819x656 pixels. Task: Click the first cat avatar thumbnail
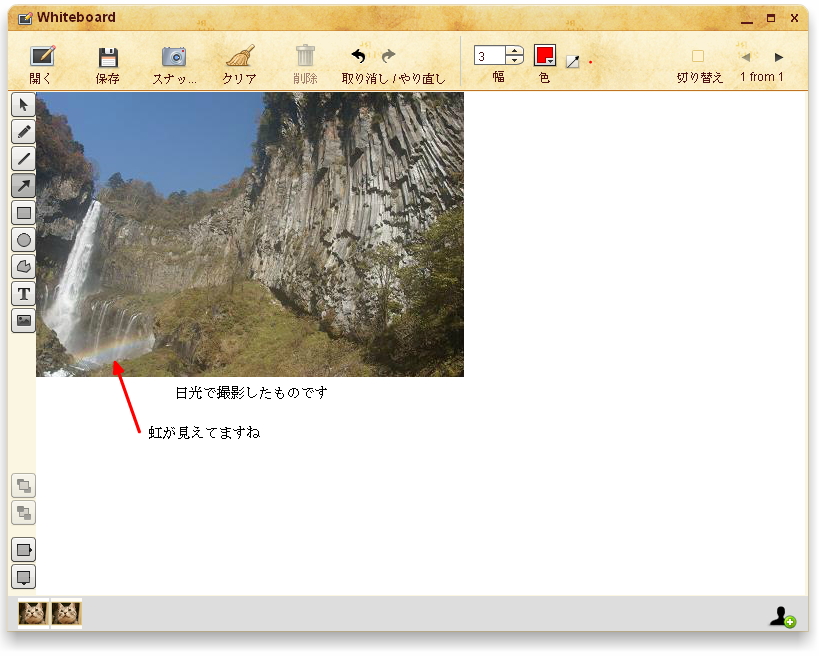pyautogui.click(x=33, y=613)
